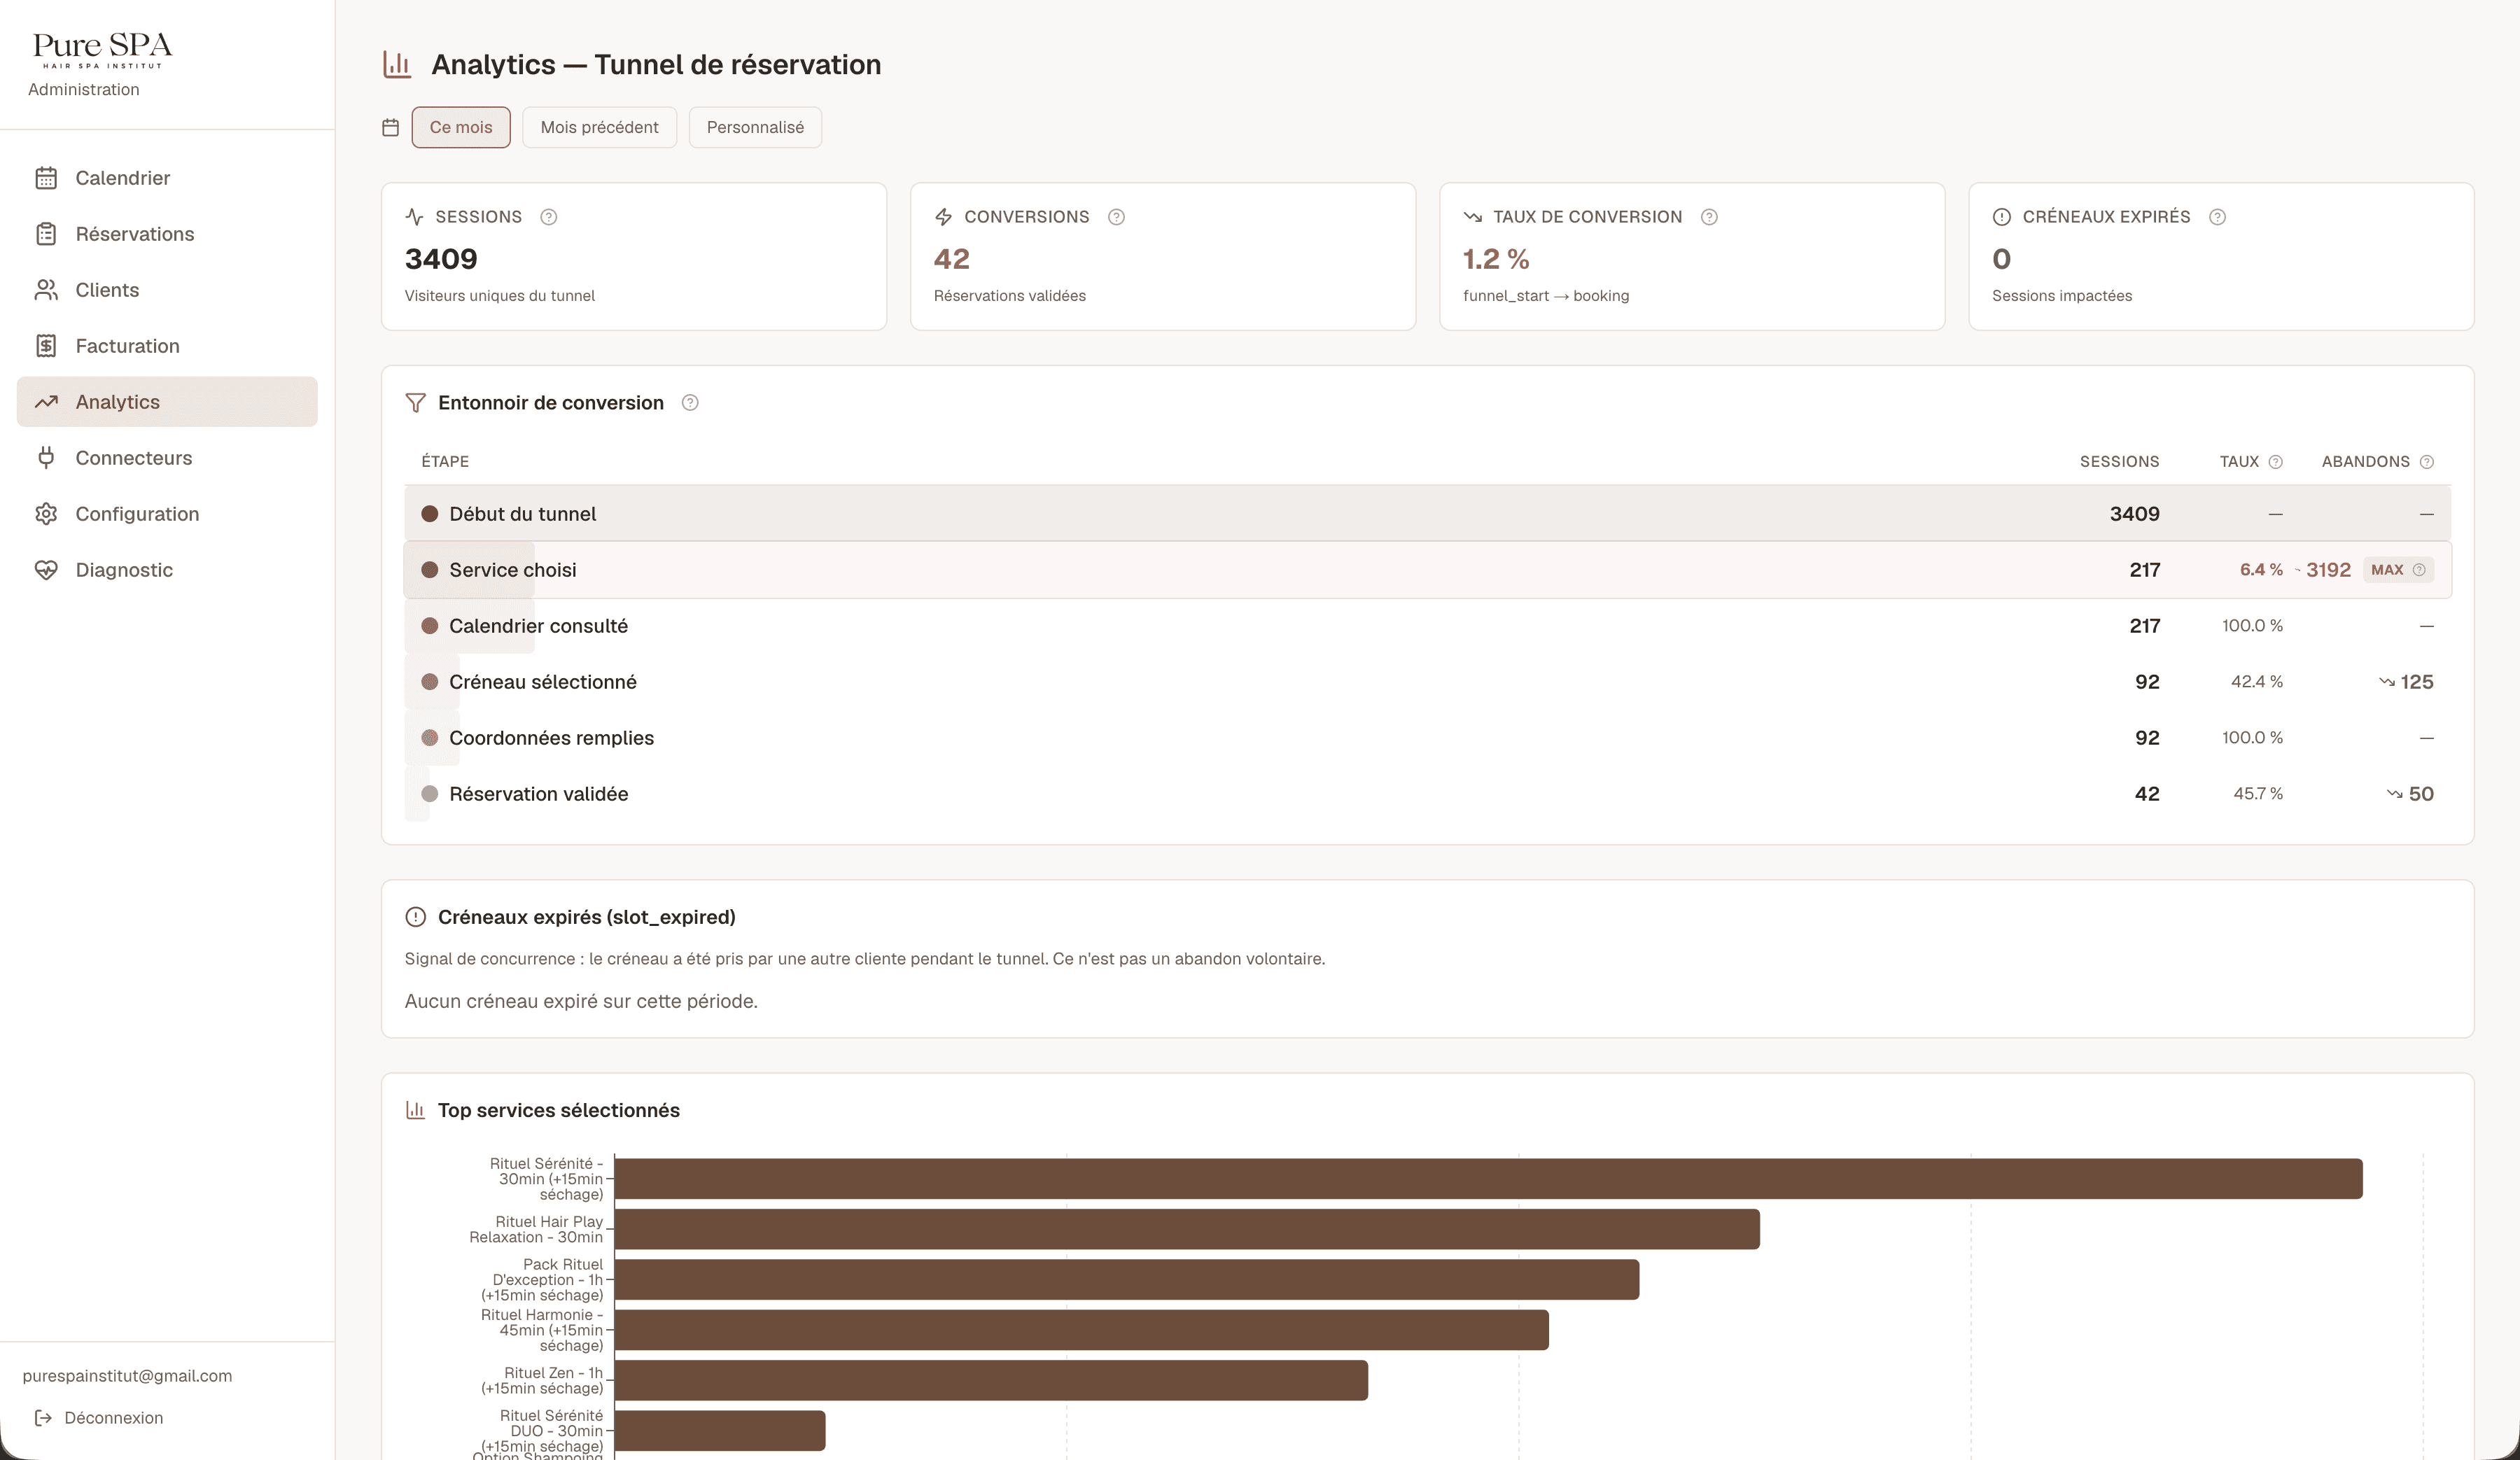Click the Diagnostic heartbeat icon
Screen dimensions: 2520x1460
(x=46, y=570)
